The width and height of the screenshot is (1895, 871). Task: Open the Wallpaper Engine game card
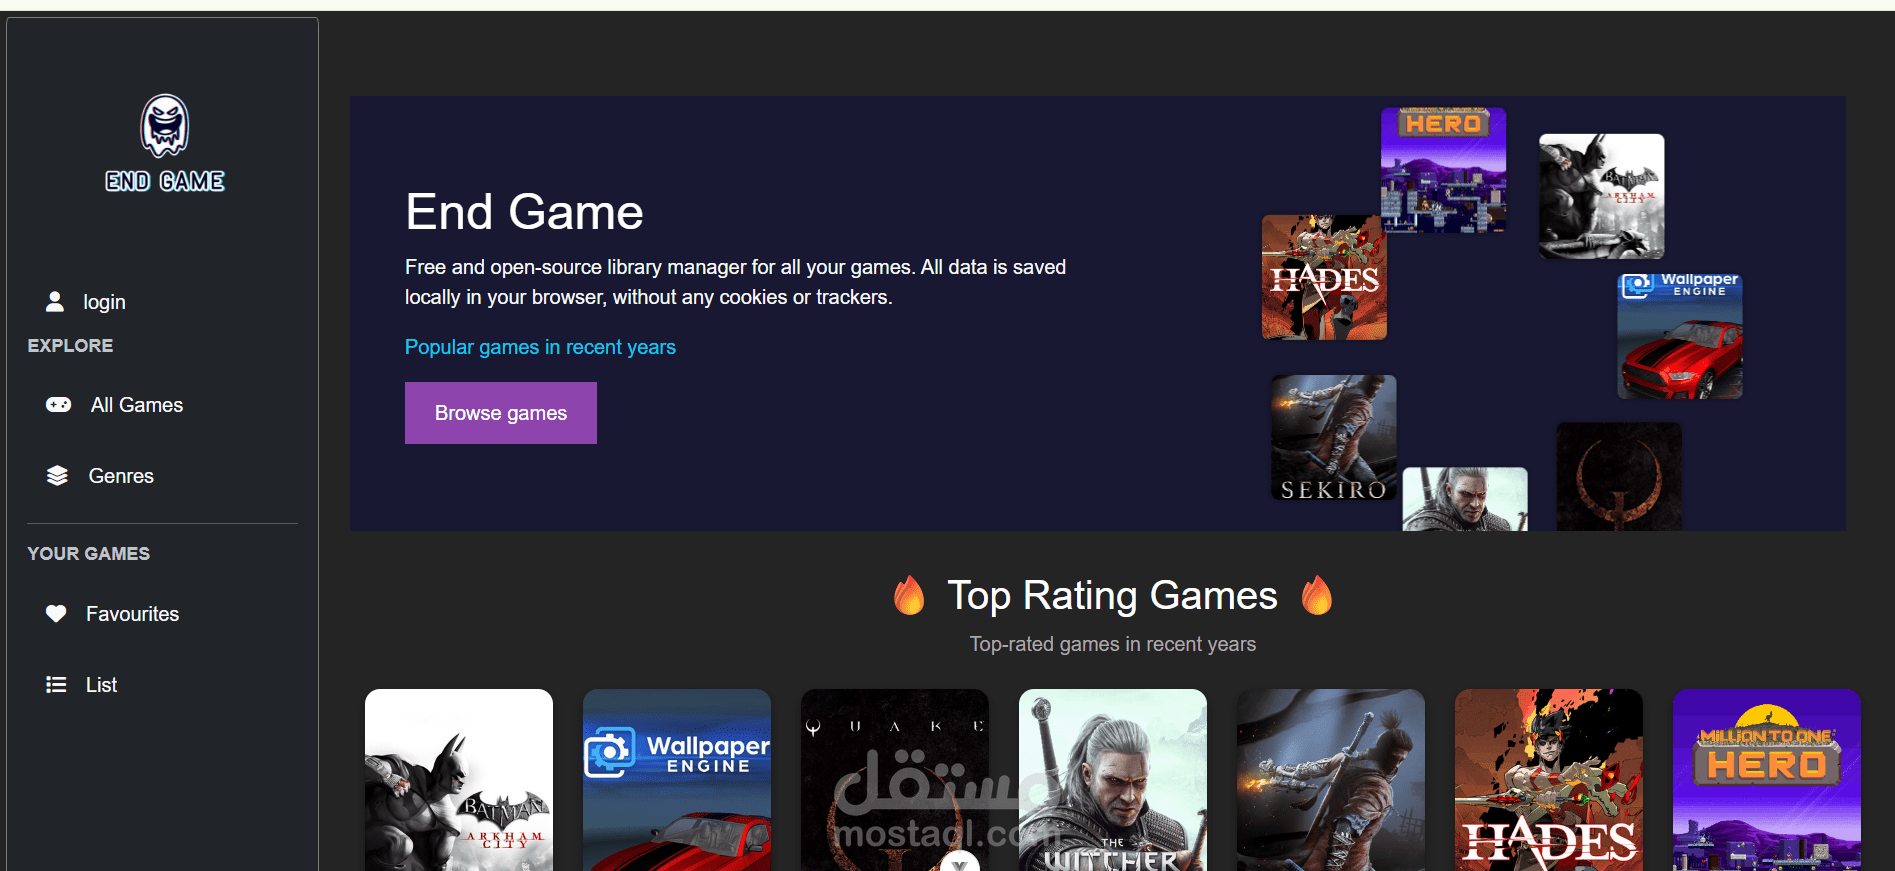pyautogui.click(x=677, y=780)
